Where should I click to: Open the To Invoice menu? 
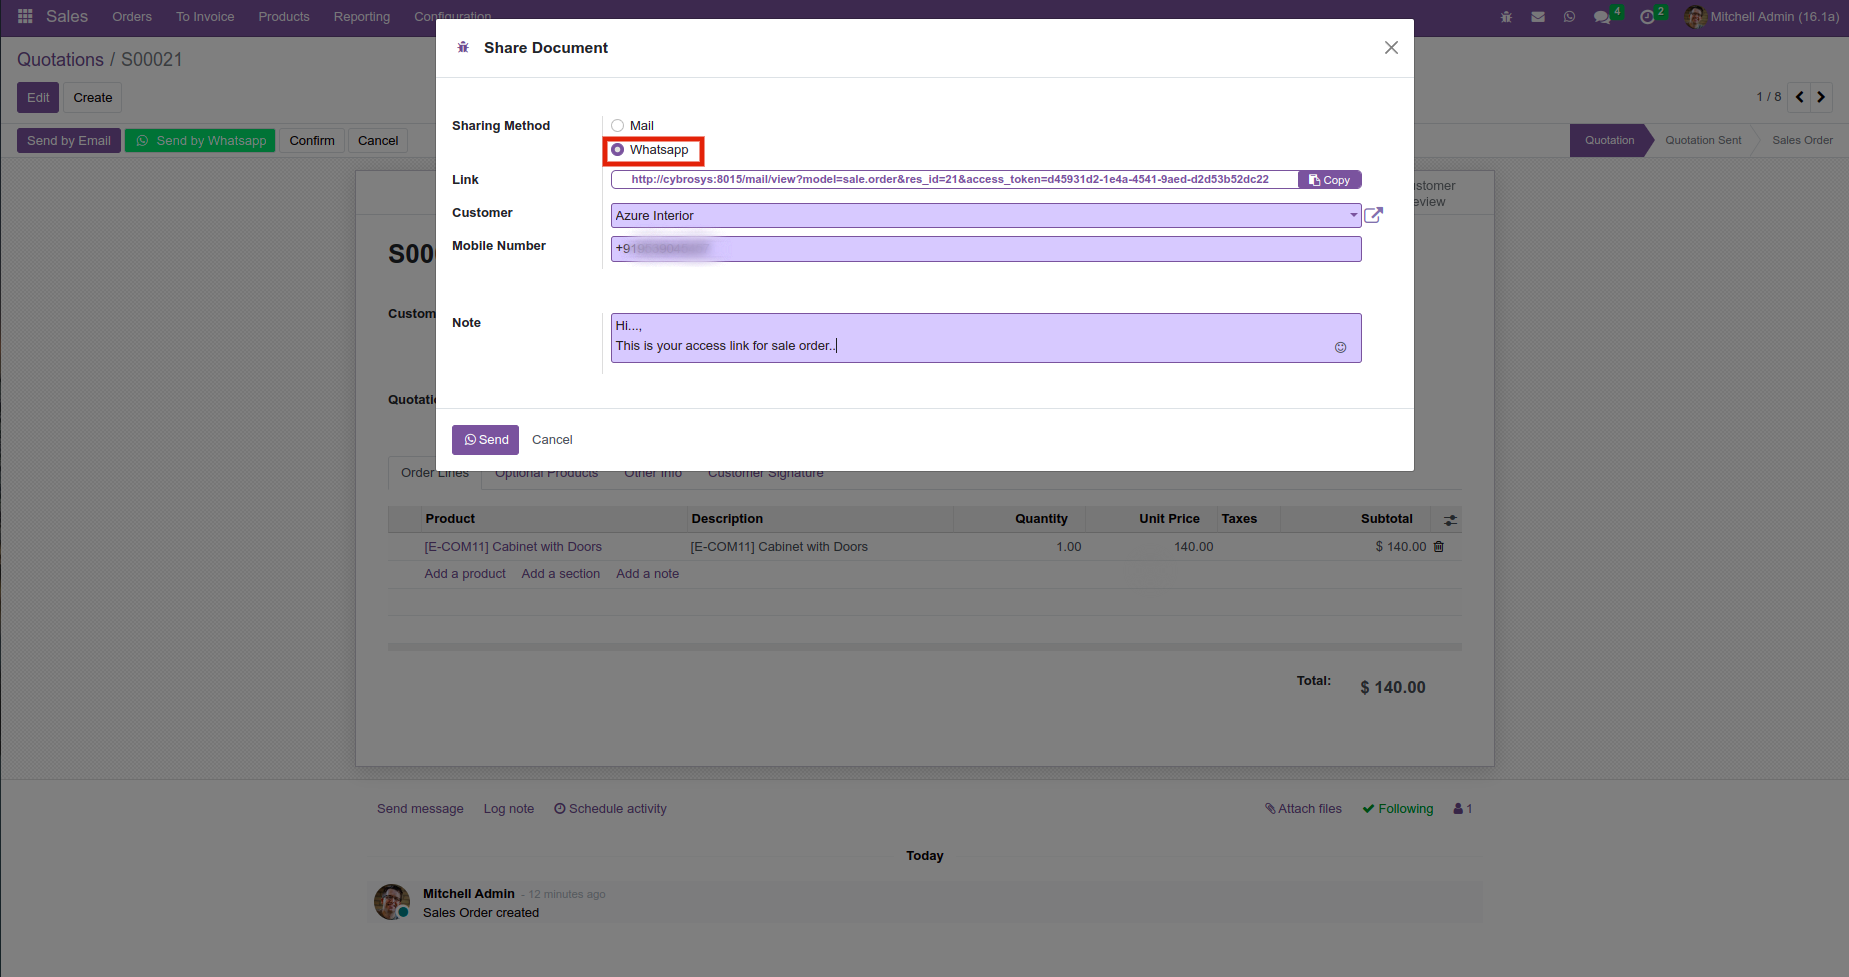[205, 17]
